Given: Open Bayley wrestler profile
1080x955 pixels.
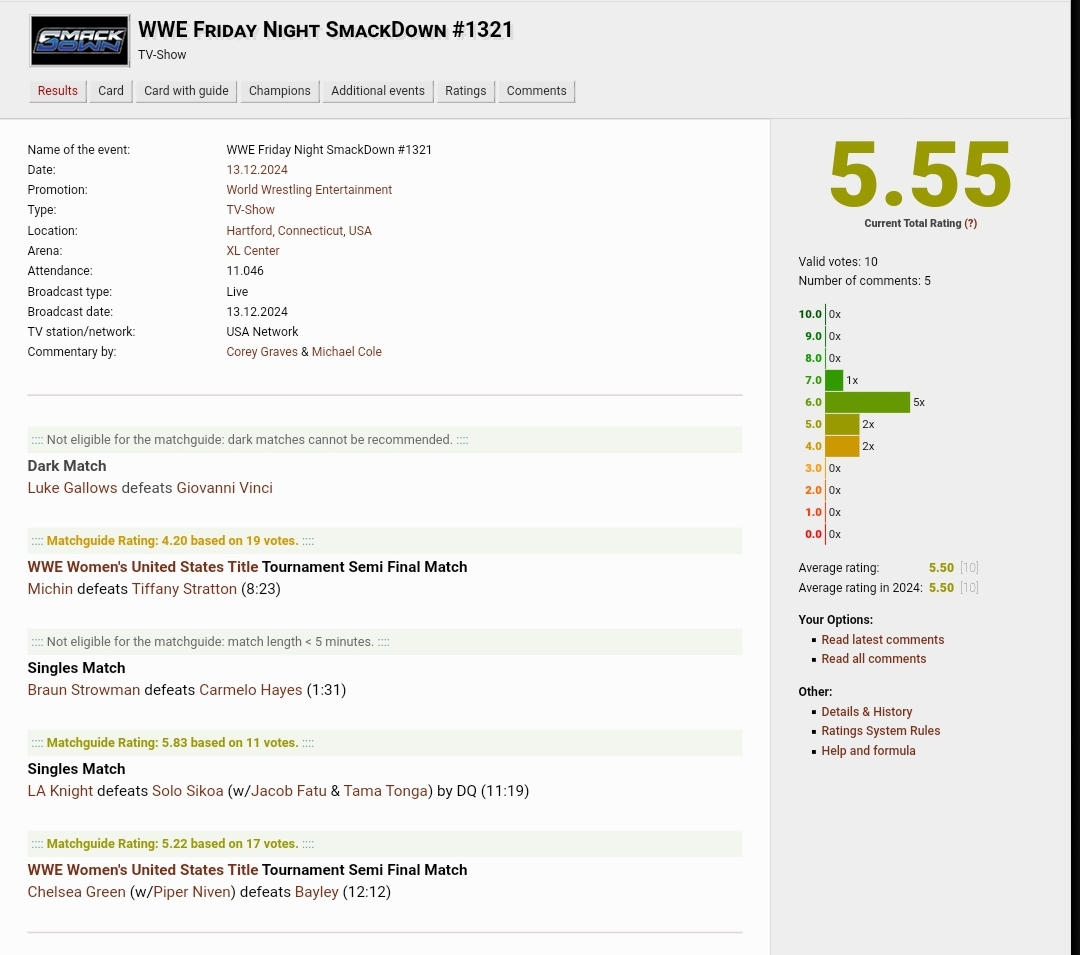Looking at the screenshot, I should click(x=317, y=892).
